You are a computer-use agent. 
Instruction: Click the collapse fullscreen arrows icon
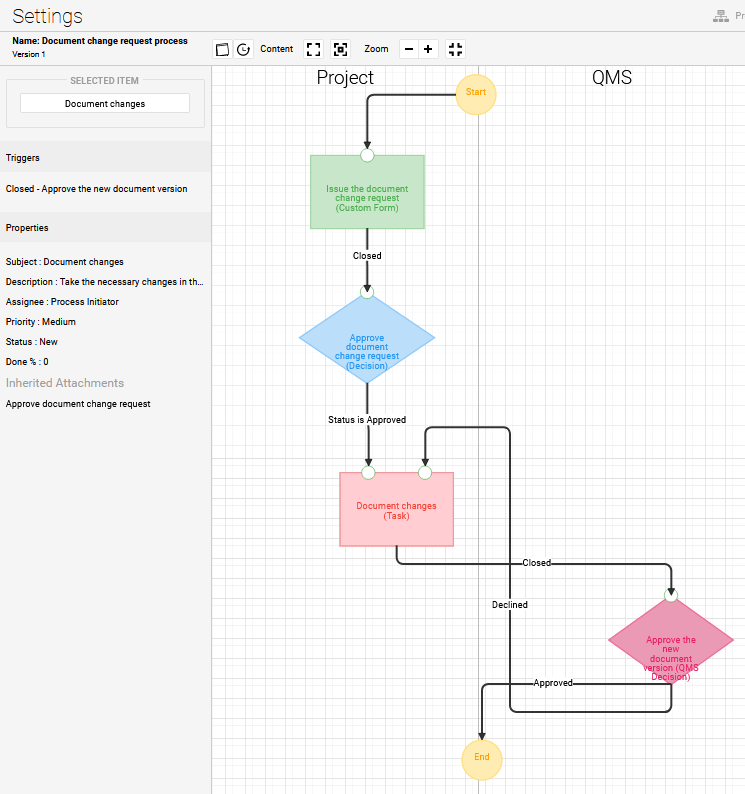455,49
